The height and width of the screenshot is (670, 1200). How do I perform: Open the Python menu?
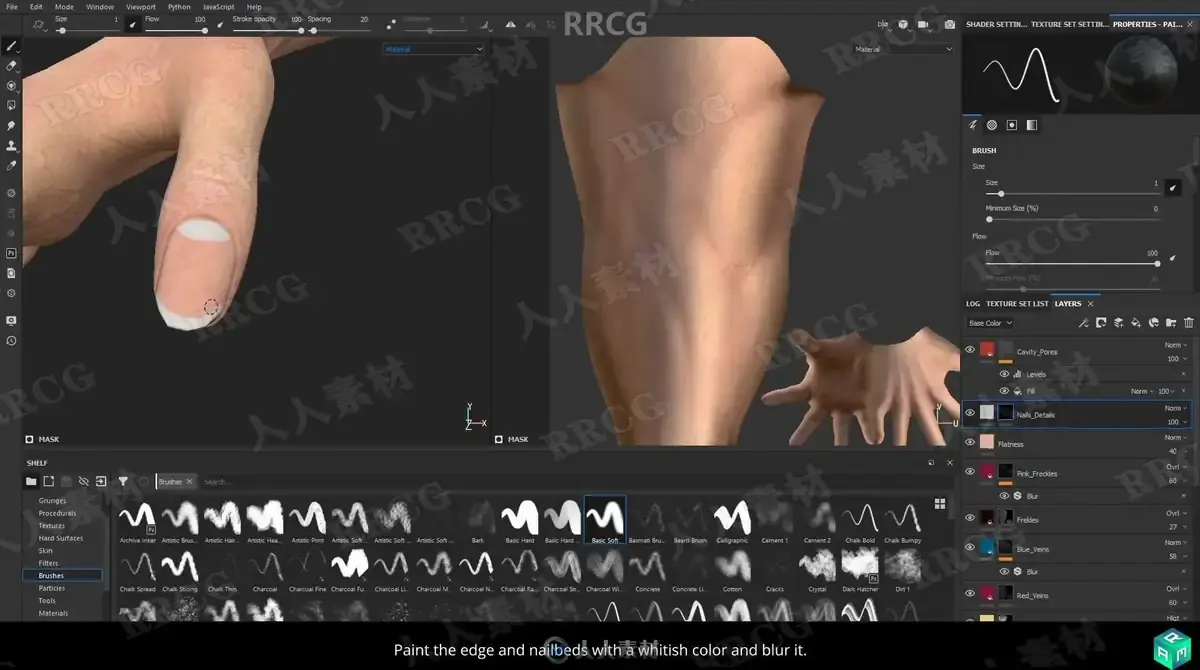[x=179, y=6]
